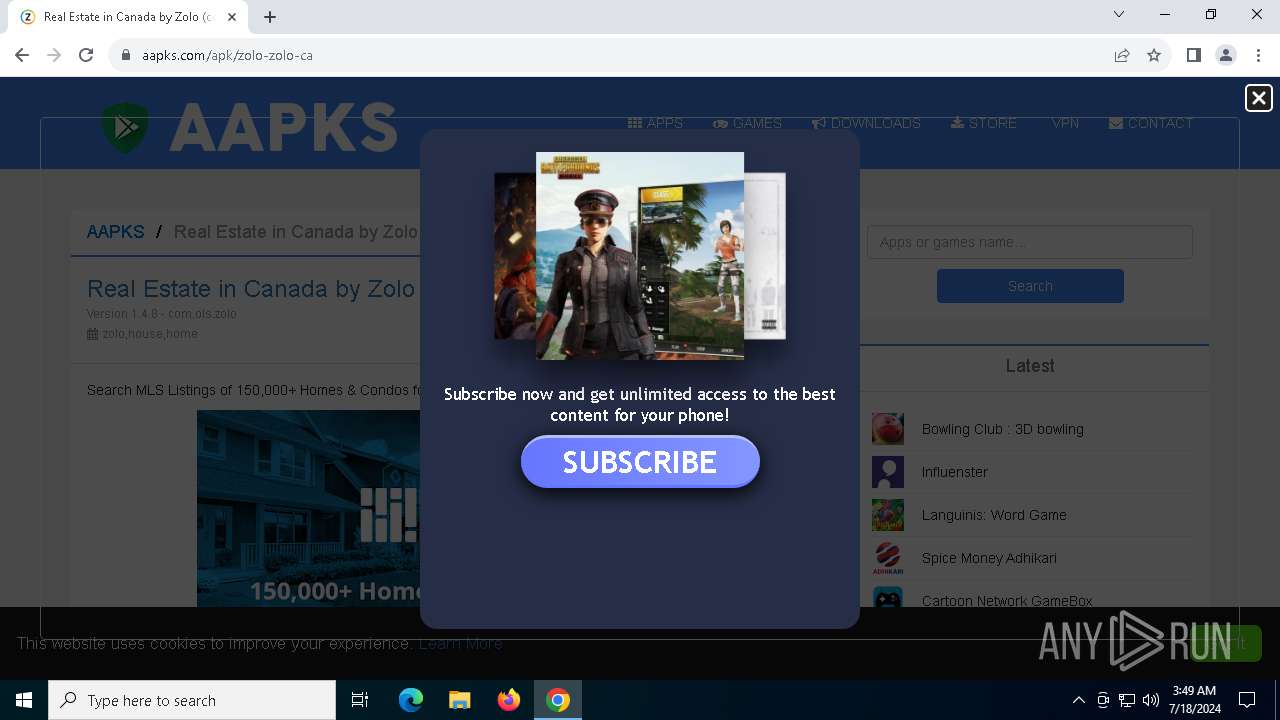Open Chrome three-dot menu
1280x720 pixels.
(1258, 55)
